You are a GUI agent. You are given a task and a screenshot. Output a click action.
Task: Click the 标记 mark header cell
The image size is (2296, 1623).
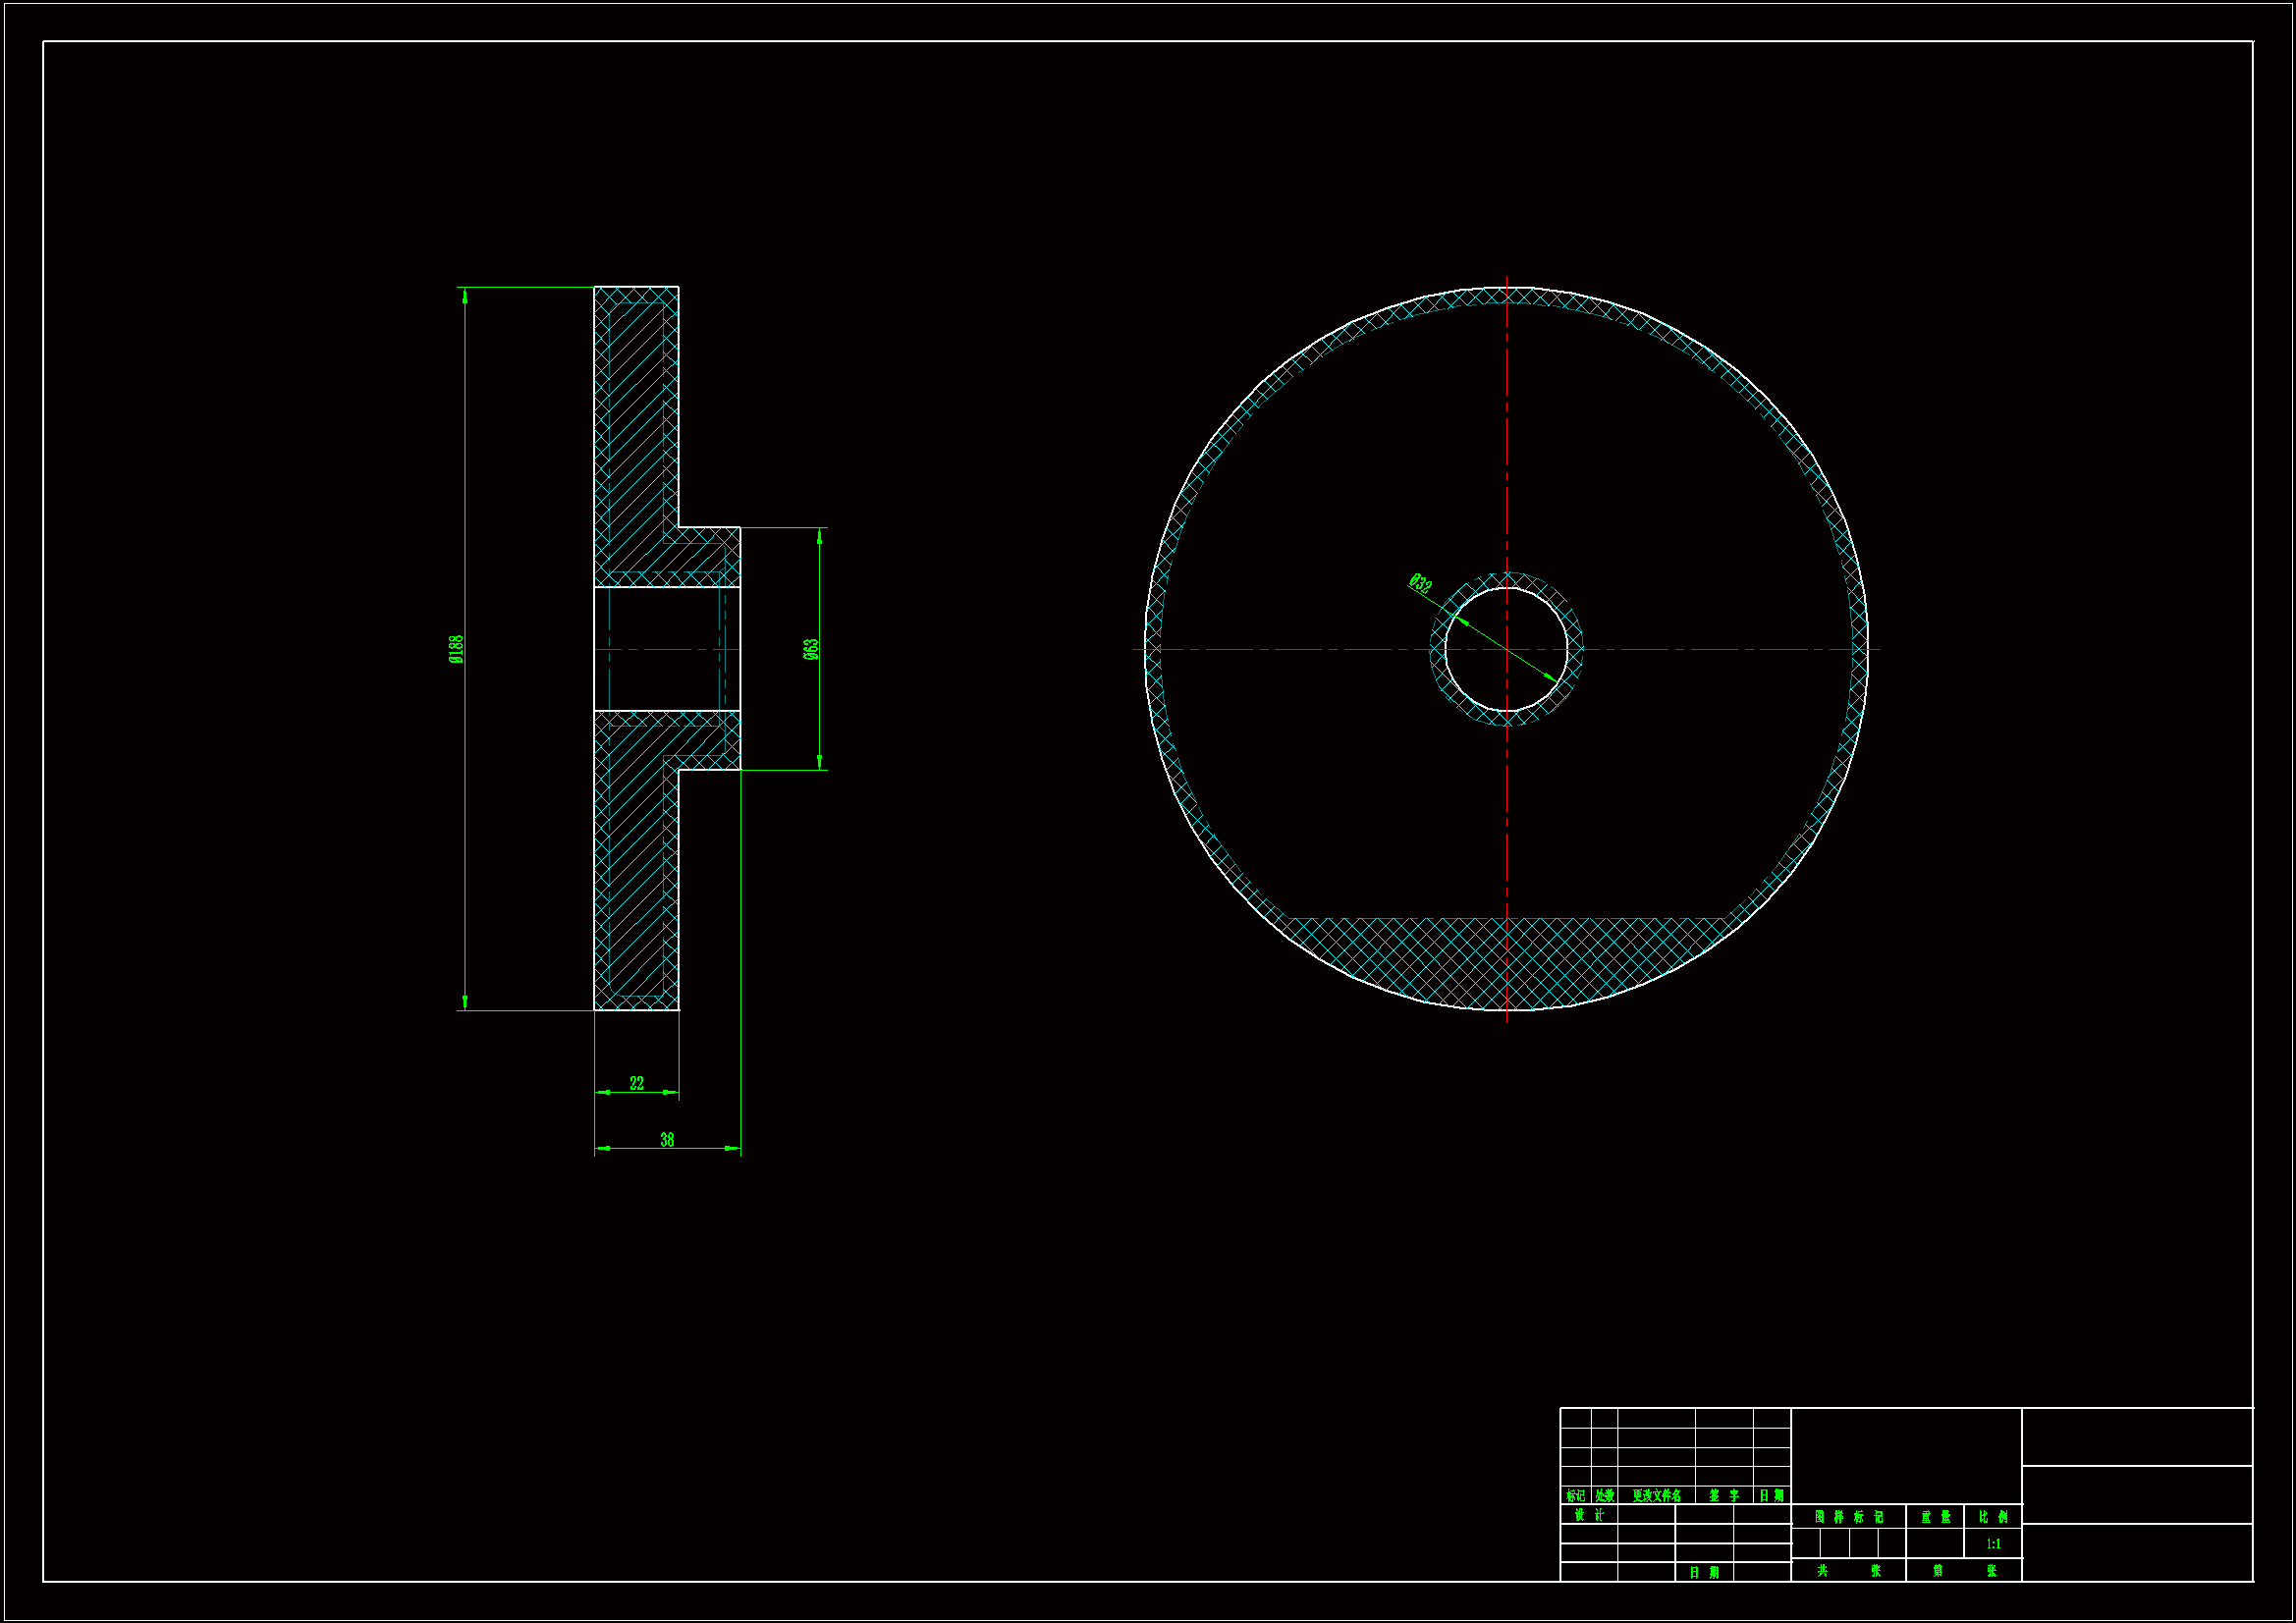click(1575, 1496)
